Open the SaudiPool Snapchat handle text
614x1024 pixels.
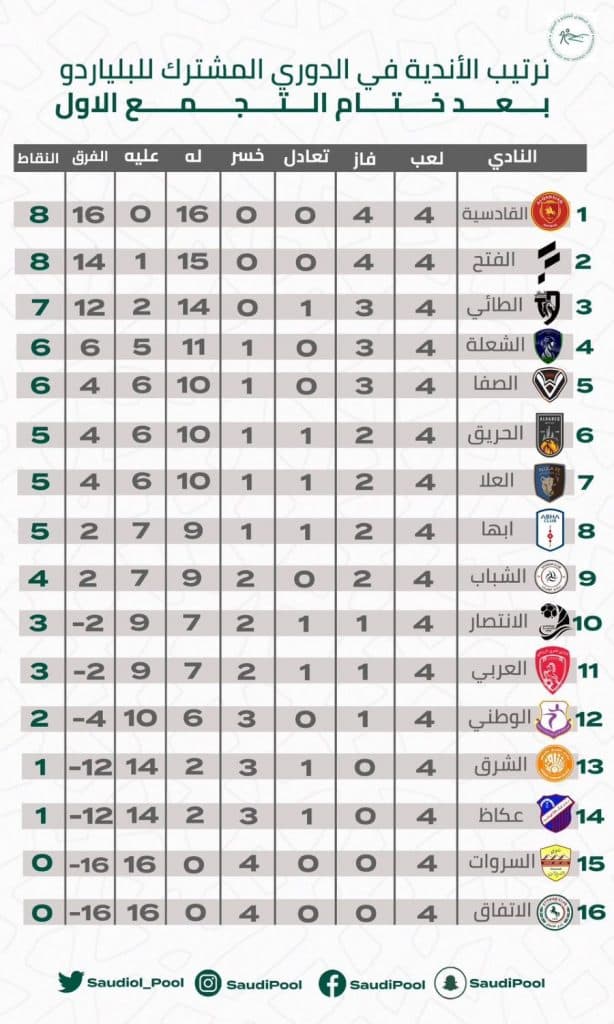click(x=507, y=983)
